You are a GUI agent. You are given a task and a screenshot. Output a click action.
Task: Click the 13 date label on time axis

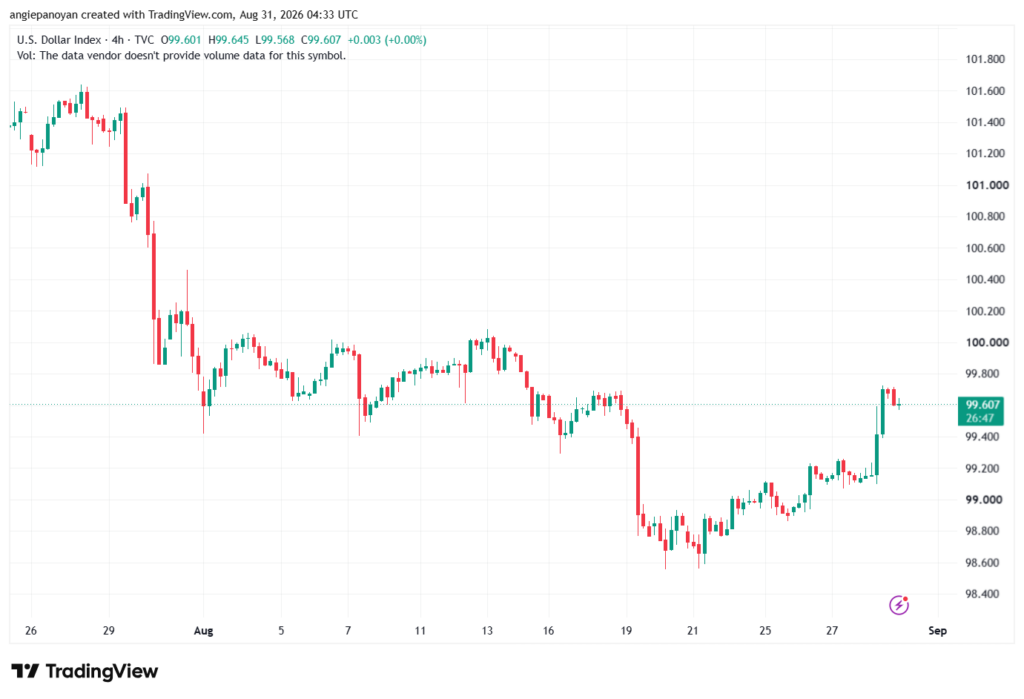click(487, 631)
